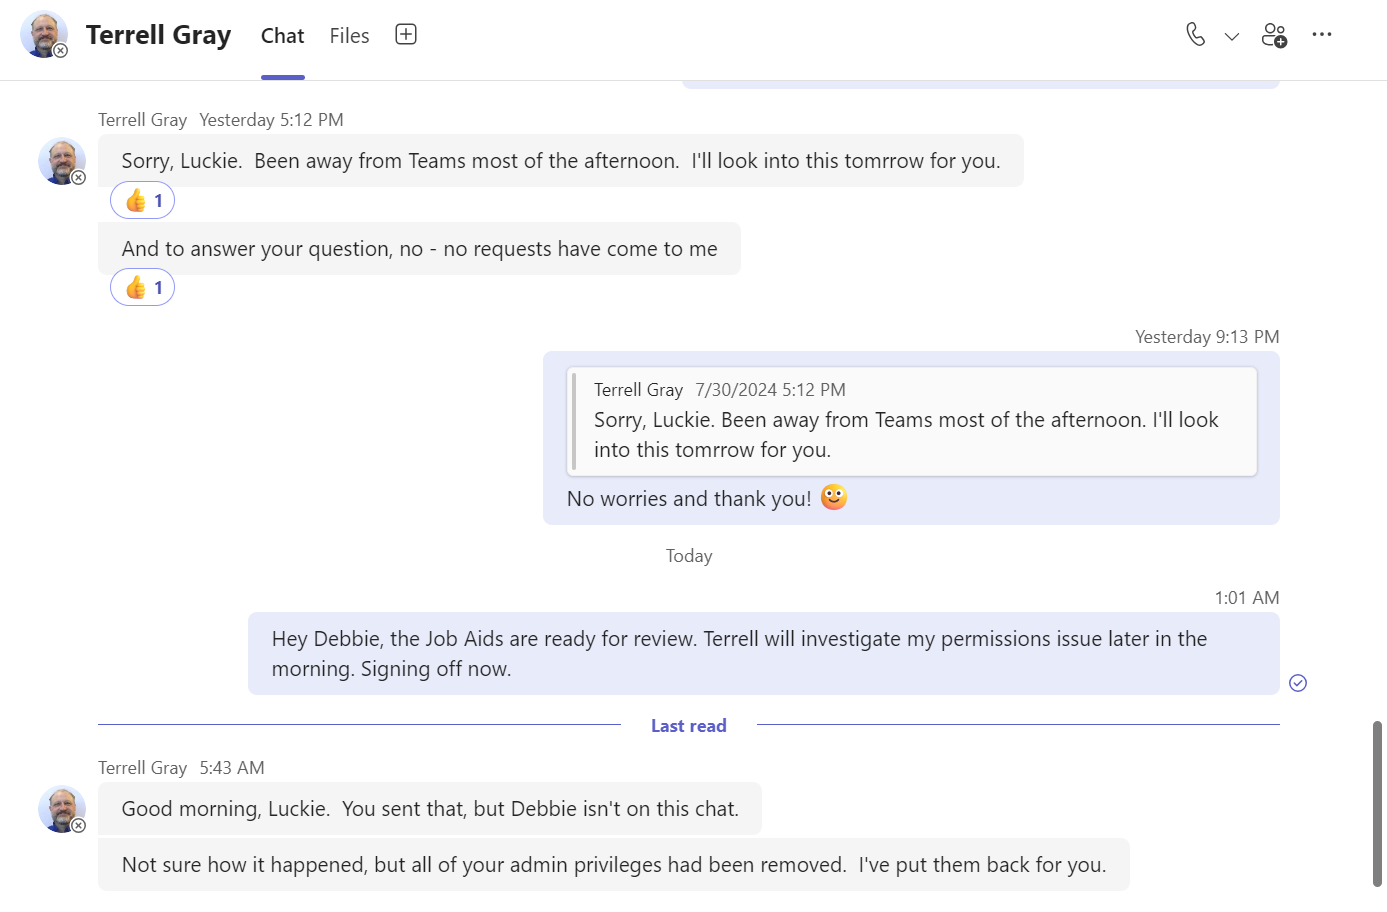Viewport: 1387px width, 912px height.
Task: Click the smiley emoji in No worries message
Action: pos(834,497)
